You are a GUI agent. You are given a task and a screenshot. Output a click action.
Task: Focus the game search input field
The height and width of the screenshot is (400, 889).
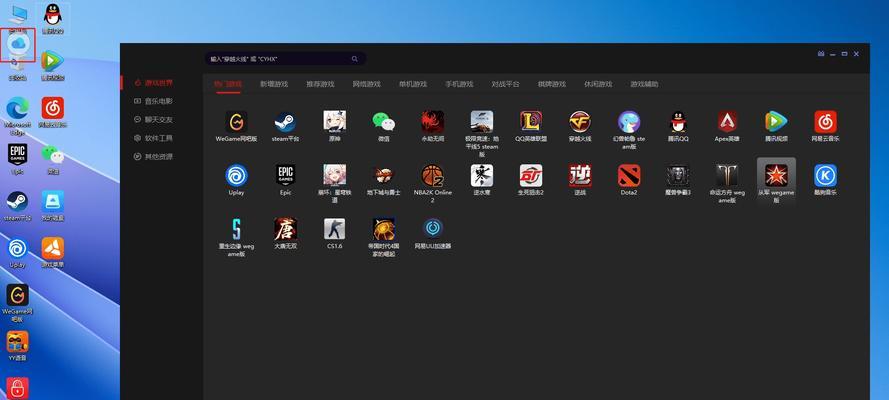pyautogui.click(x=285, y=58)
